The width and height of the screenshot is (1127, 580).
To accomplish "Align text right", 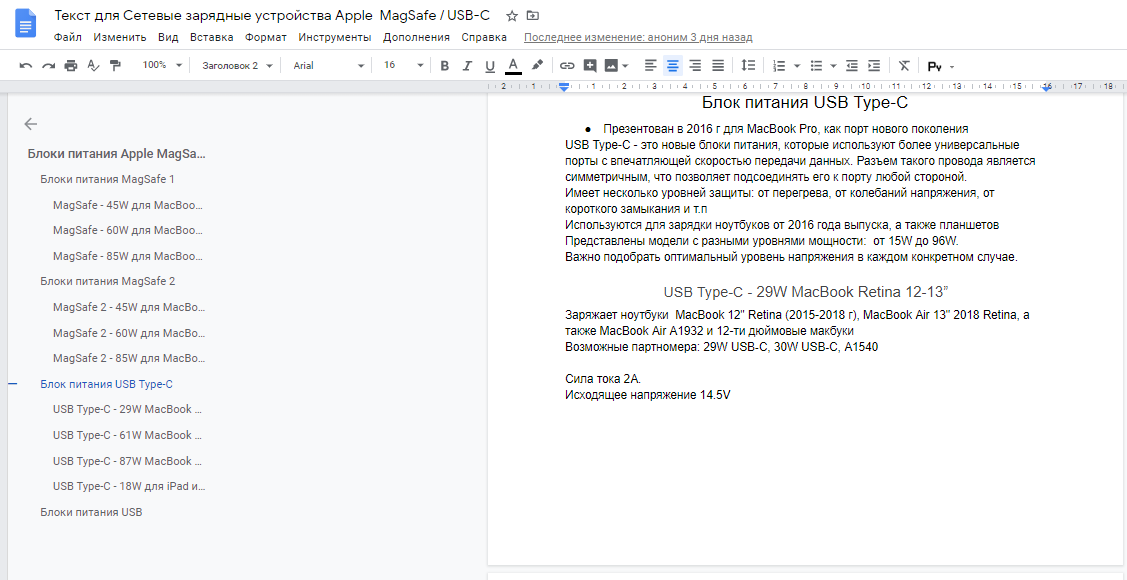I will click(695, 65).
